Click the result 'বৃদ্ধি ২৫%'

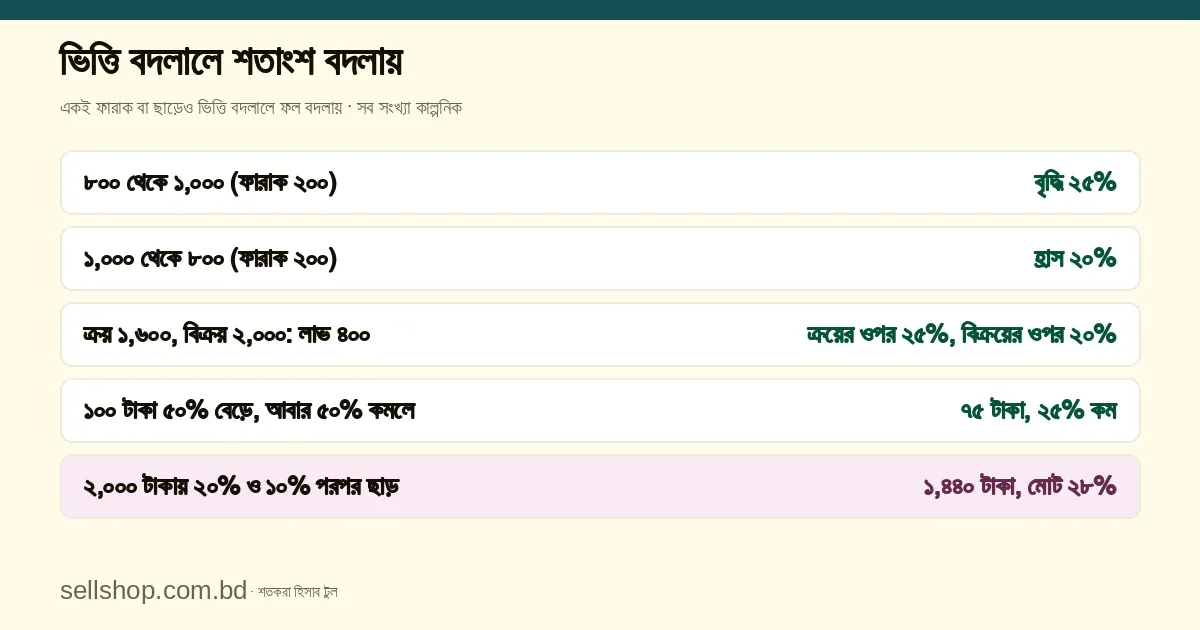(1075, 183)
